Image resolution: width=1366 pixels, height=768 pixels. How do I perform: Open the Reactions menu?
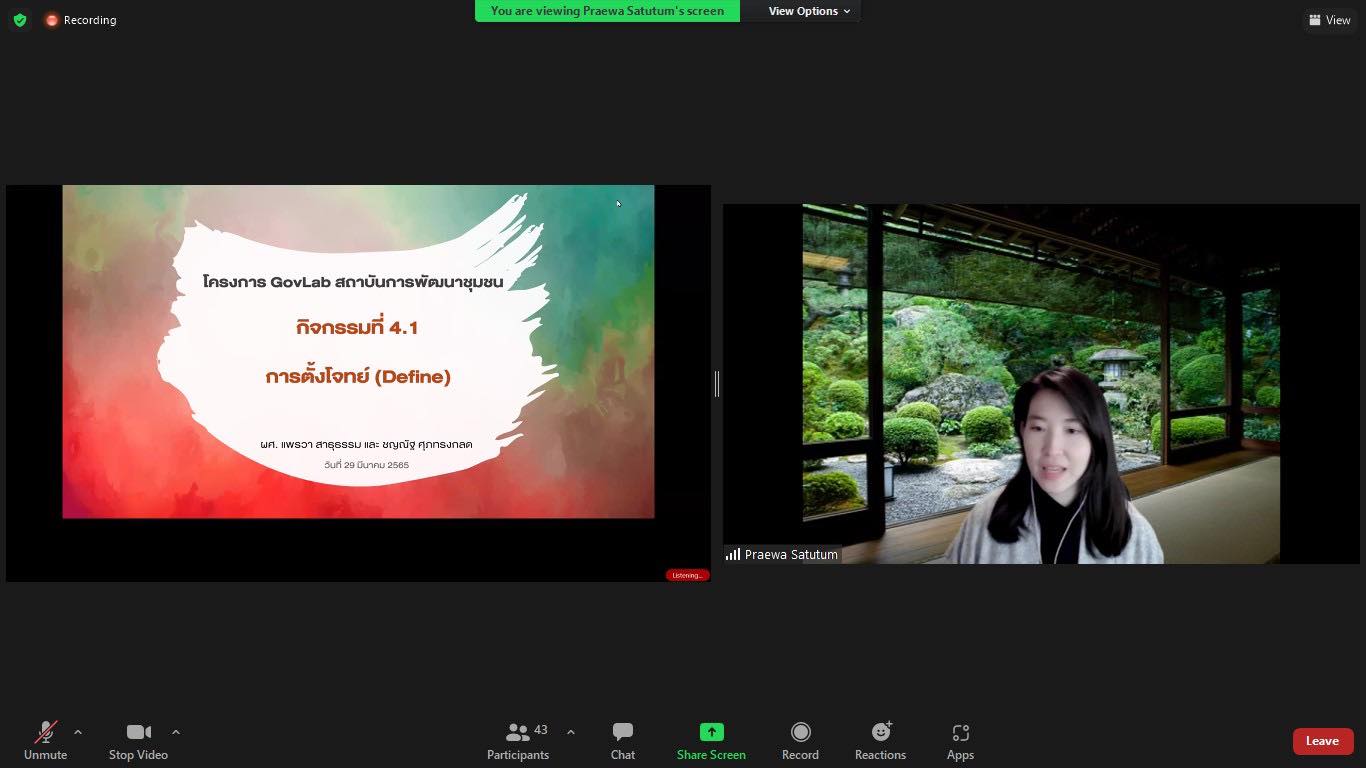pos(880,741)
